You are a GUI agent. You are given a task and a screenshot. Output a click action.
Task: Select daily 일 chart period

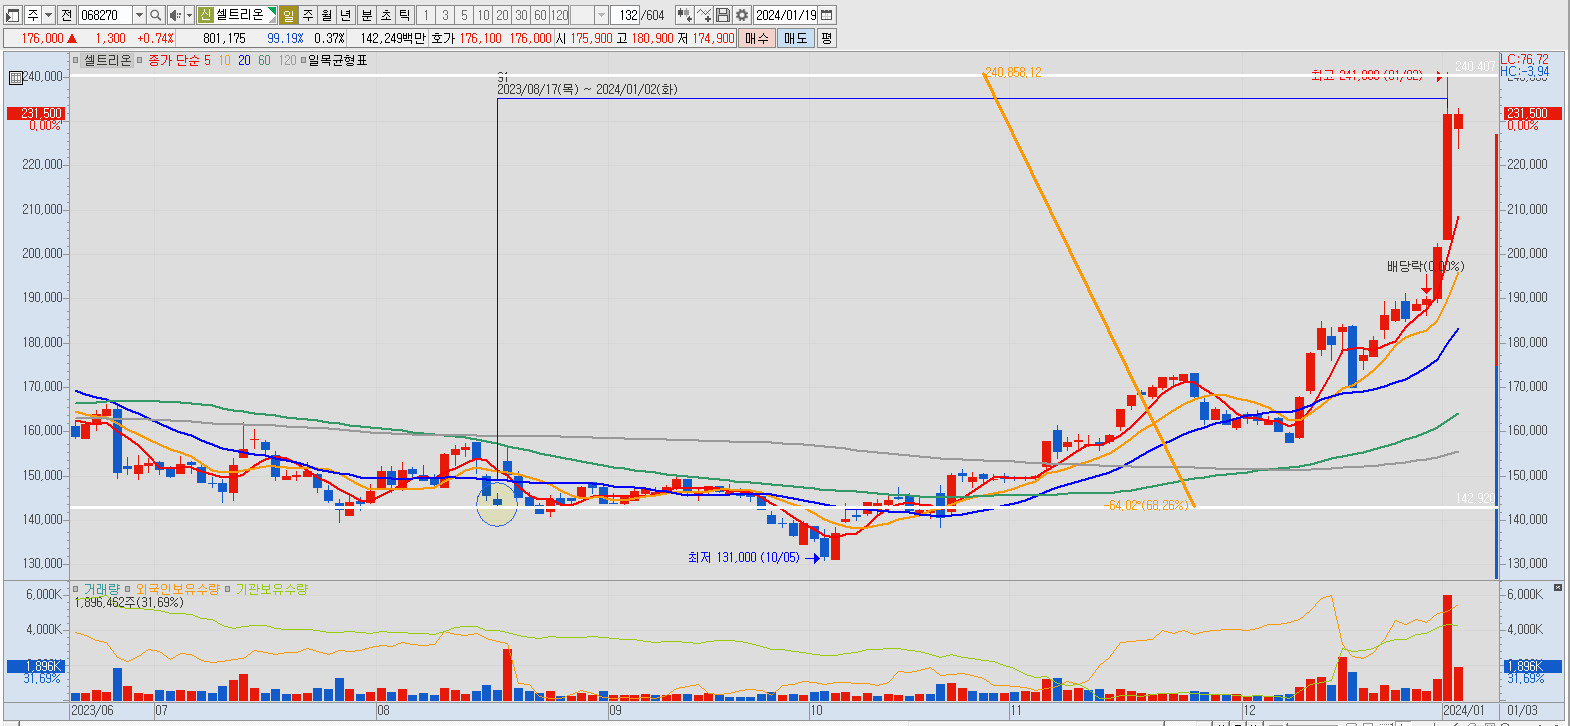point(288,15)
